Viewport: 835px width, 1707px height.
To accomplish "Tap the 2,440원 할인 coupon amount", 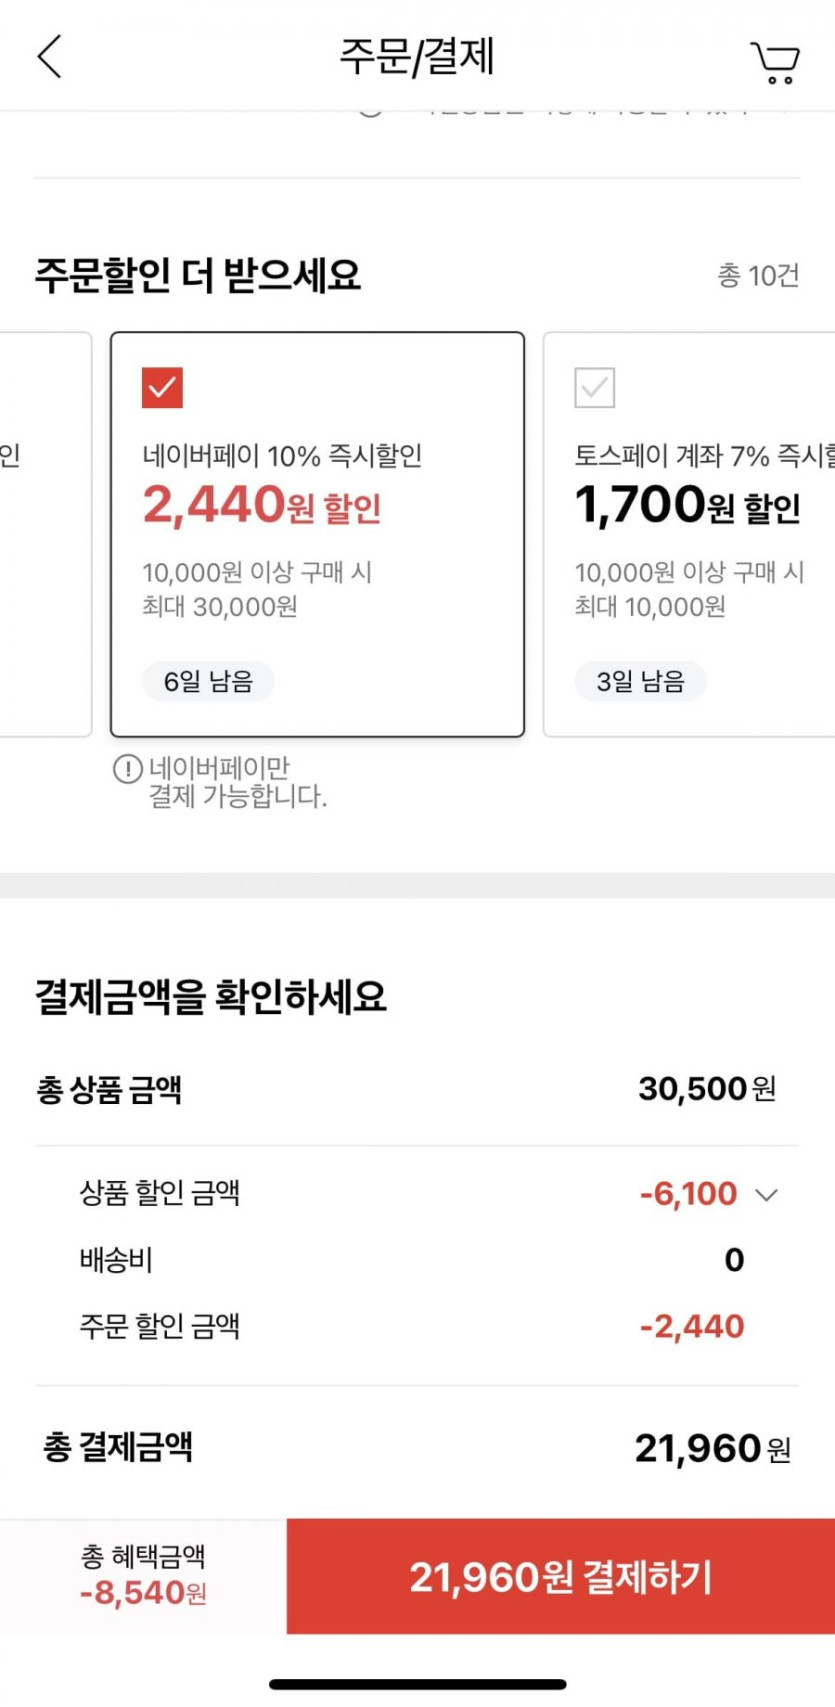I will (x=262, y=505).
